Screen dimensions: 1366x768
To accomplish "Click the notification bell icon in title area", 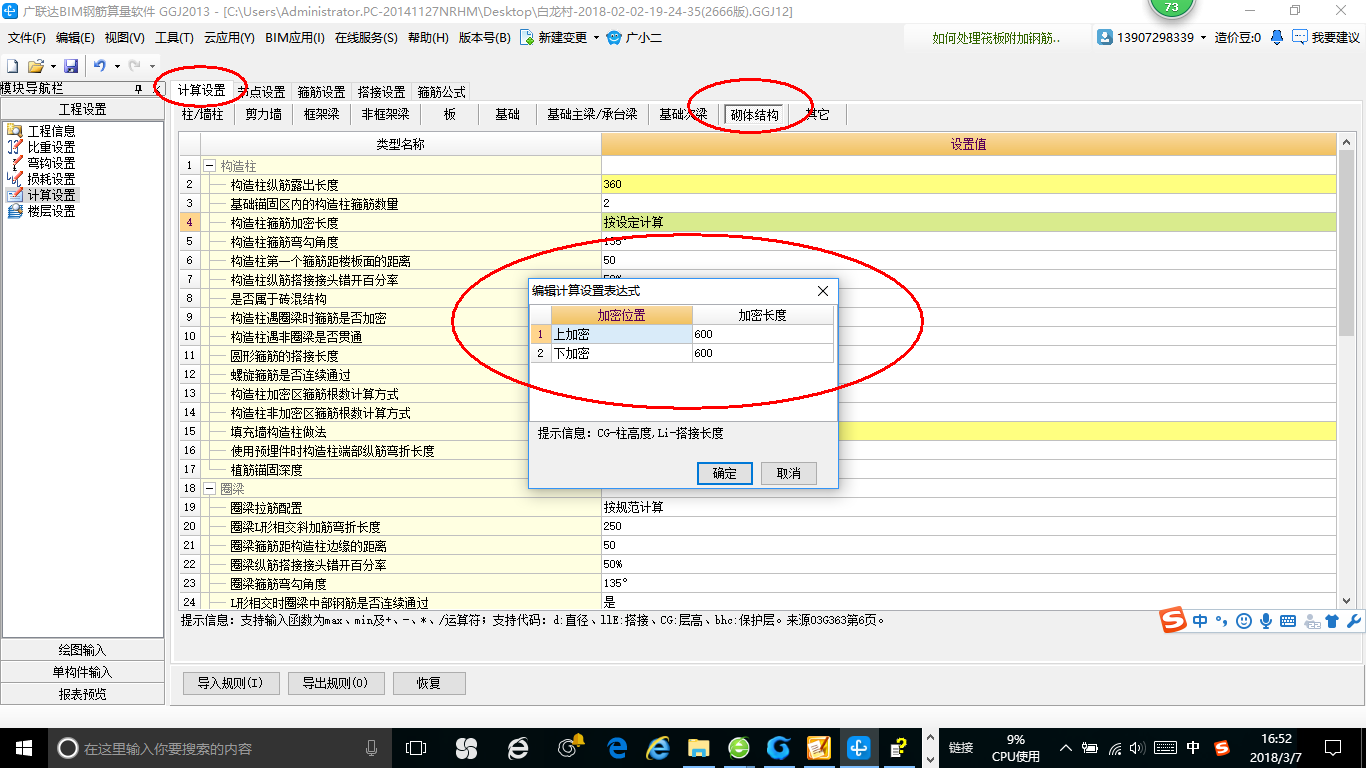I will click(x=1277, y=37).
